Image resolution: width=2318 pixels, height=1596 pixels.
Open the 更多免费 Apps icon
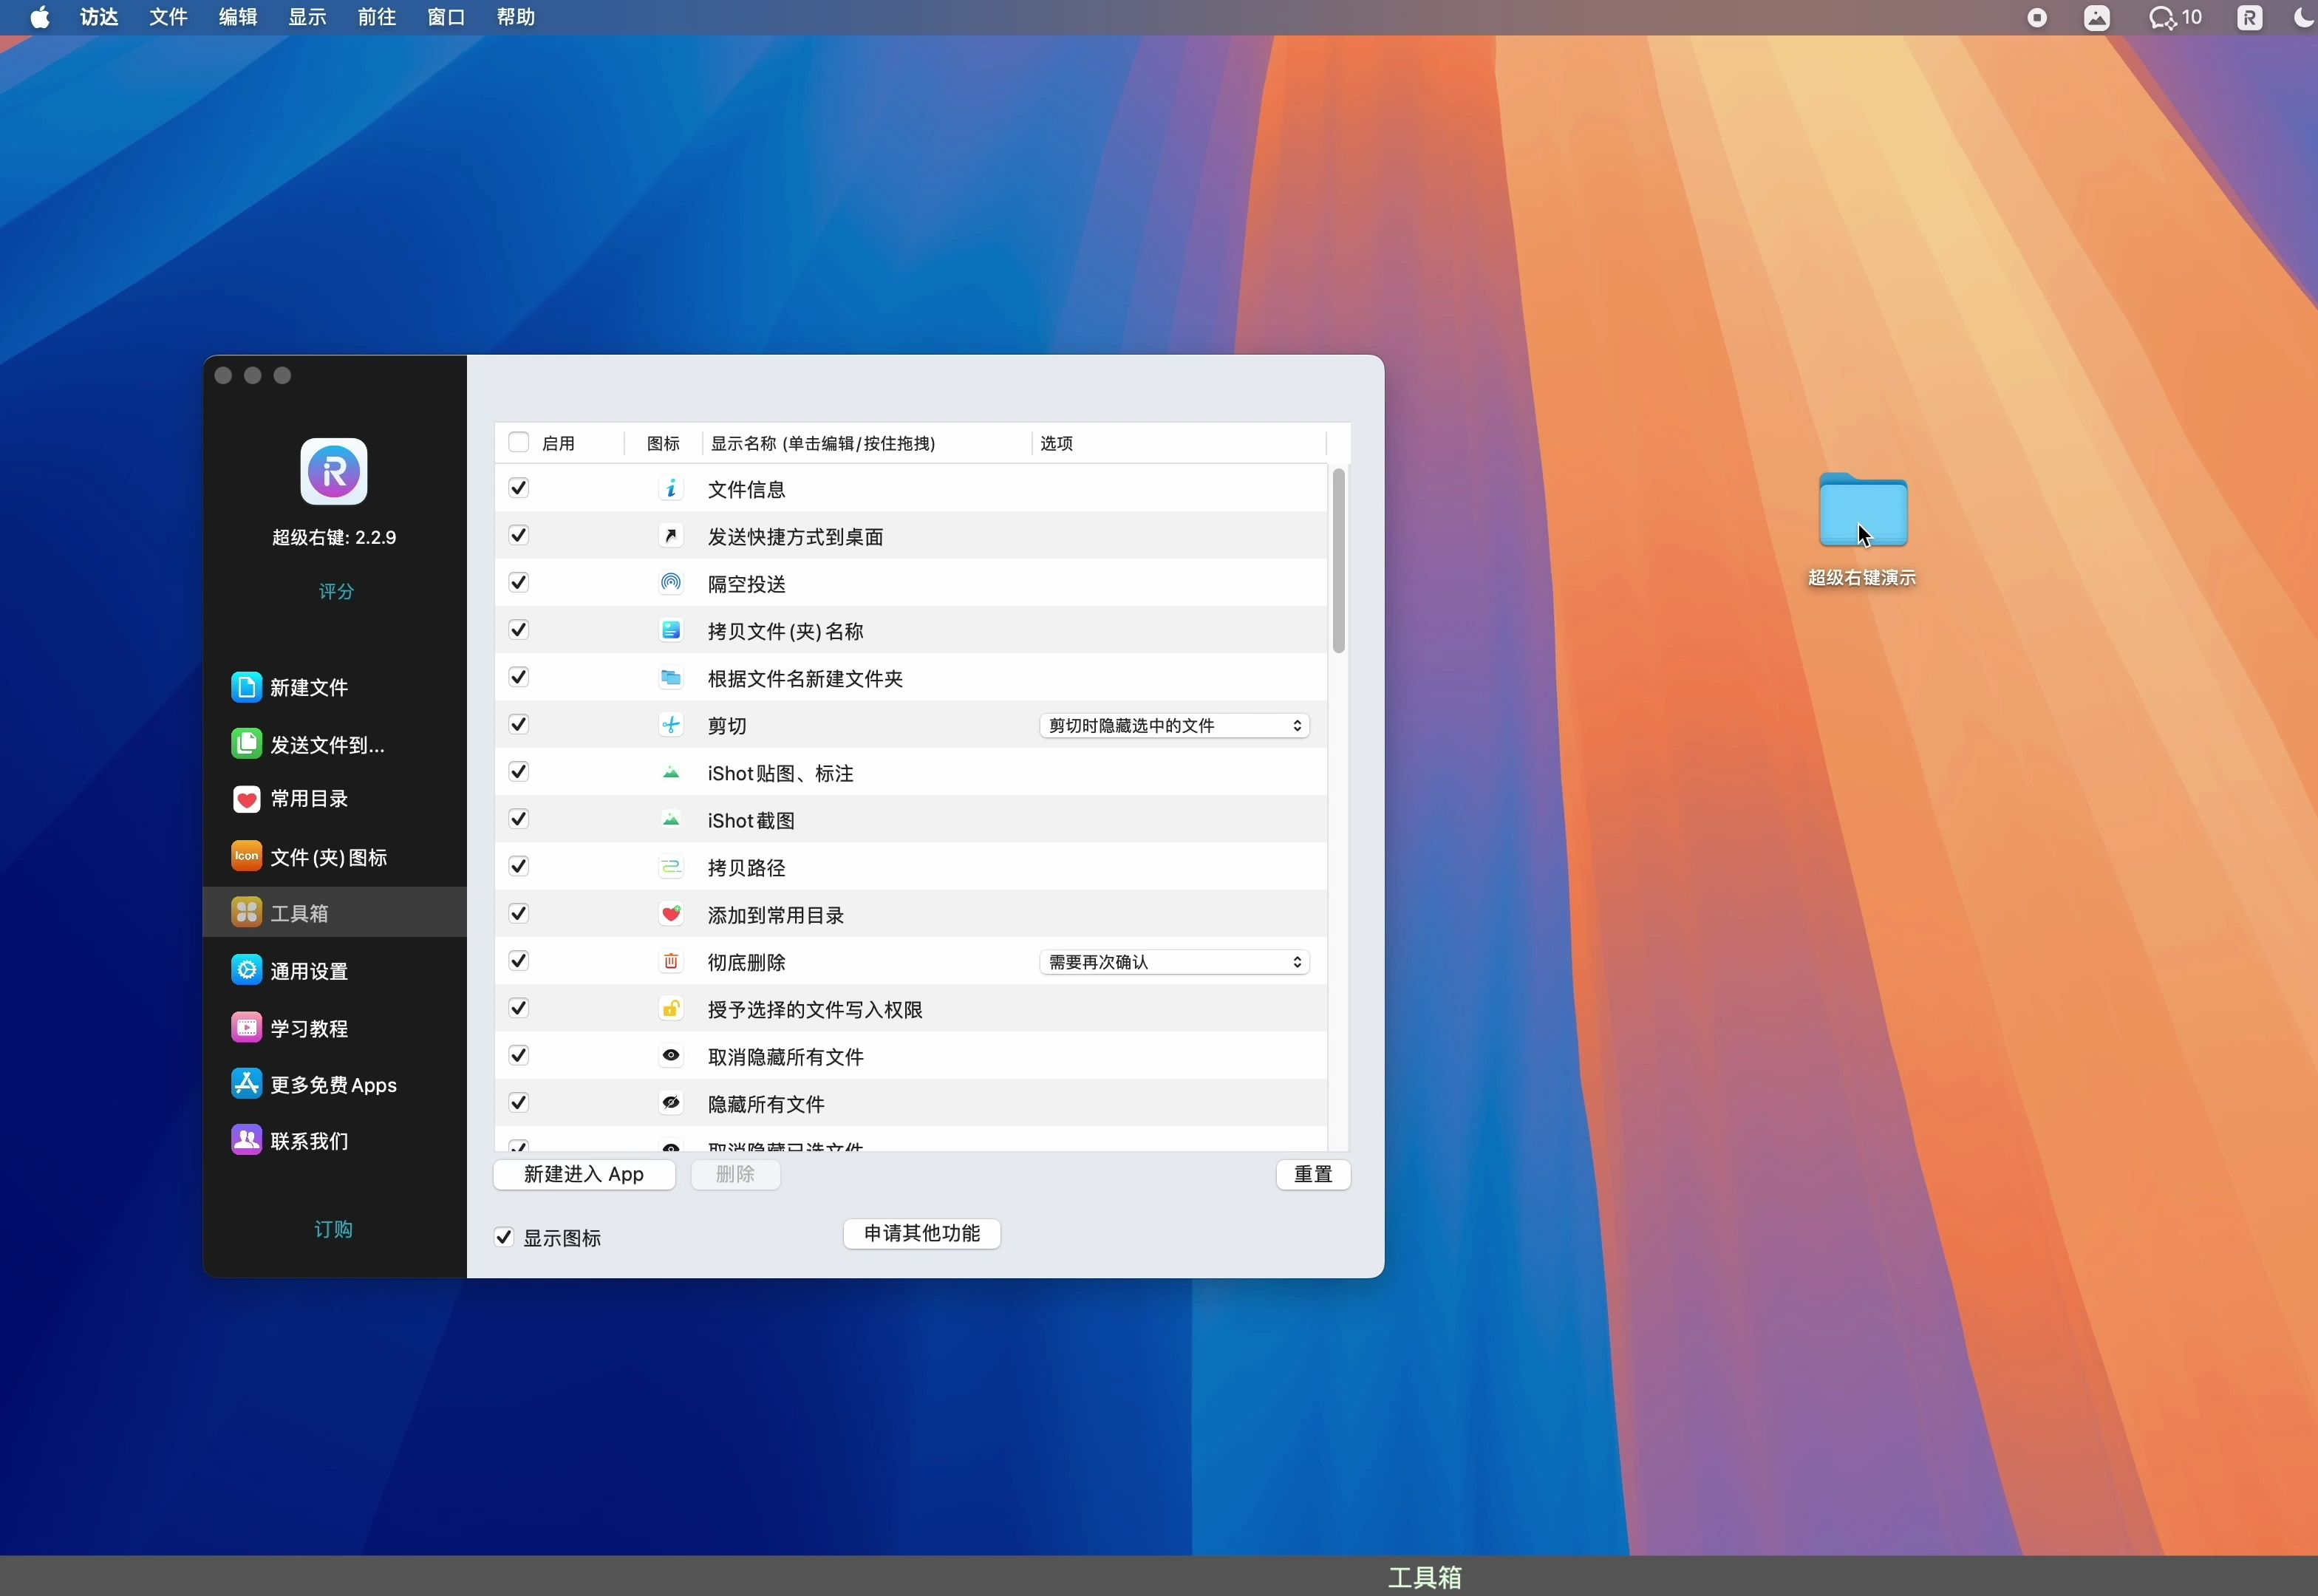[246, 1084]
